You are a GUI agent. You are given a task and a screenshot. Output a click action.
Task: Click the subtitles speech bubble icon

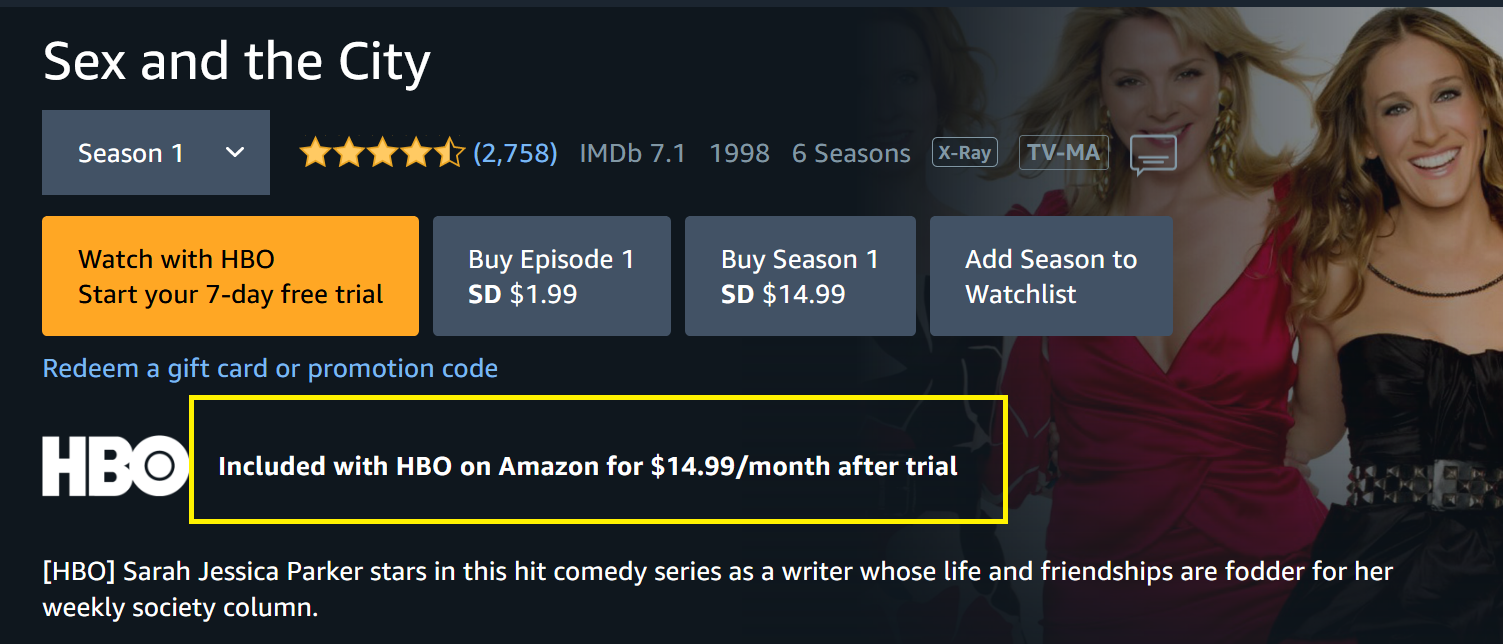1153,155
